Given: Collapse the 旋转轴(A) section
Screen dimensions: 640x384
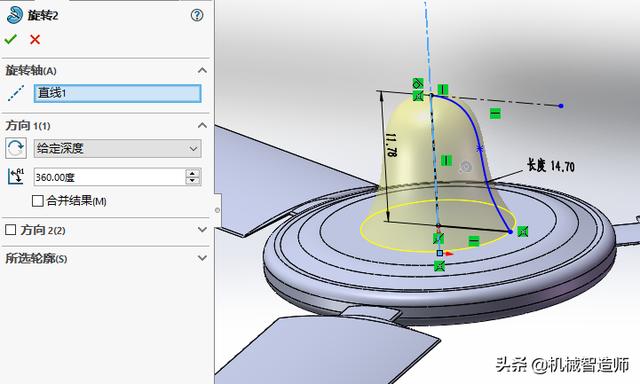Looking at the screenshot, I should pyautogui.click(x=202, y=71).
